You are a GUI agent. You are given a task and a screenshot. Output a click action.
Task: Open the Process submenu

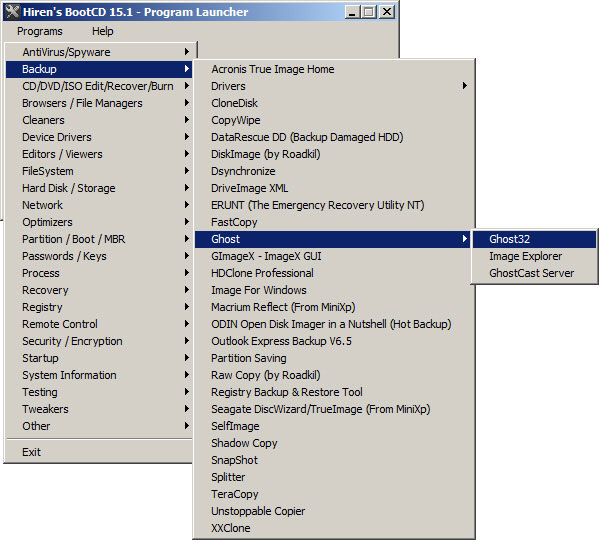tap(99, 273)
